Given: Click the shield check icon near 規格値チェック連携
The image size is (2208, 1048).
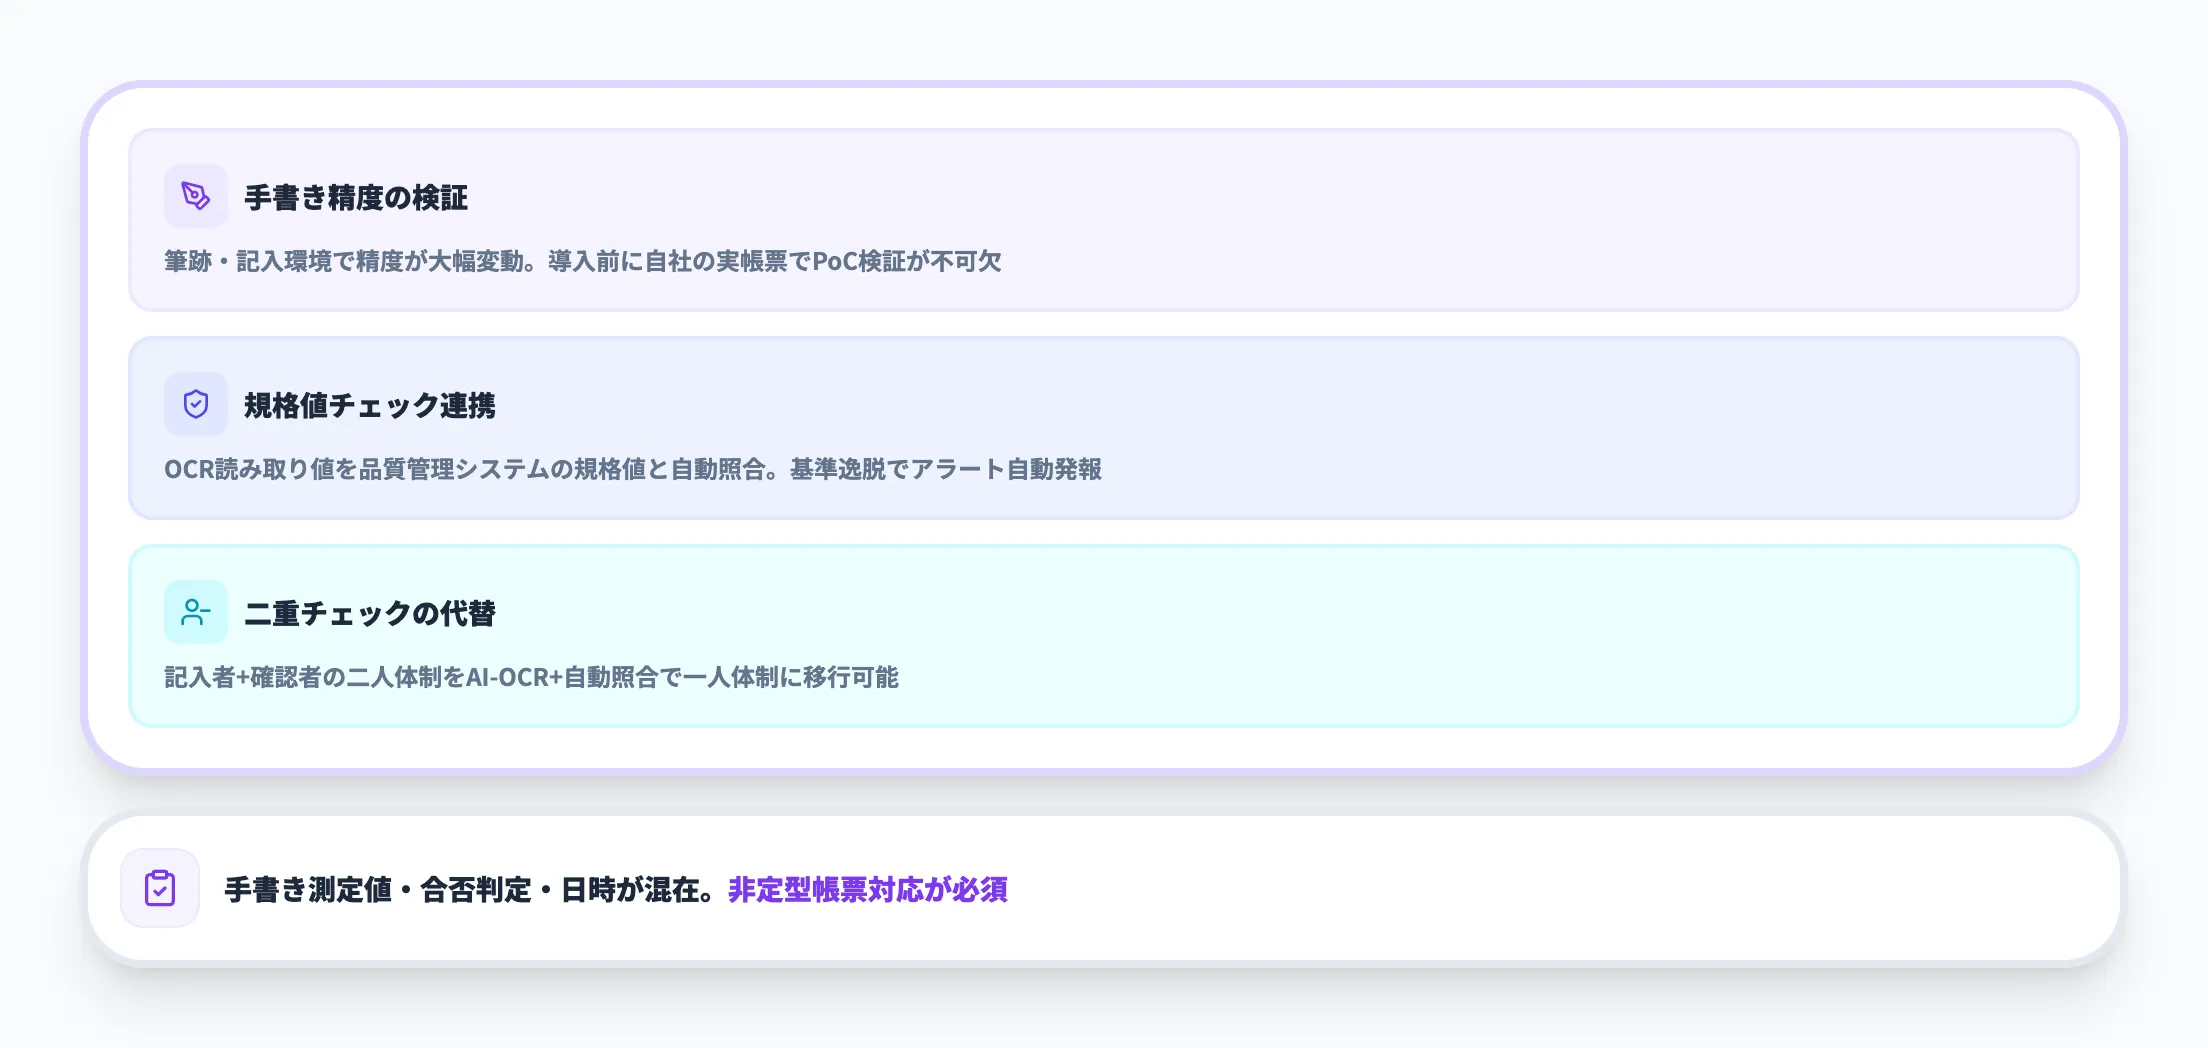Looking at the screenshot, I should point(195,404).
